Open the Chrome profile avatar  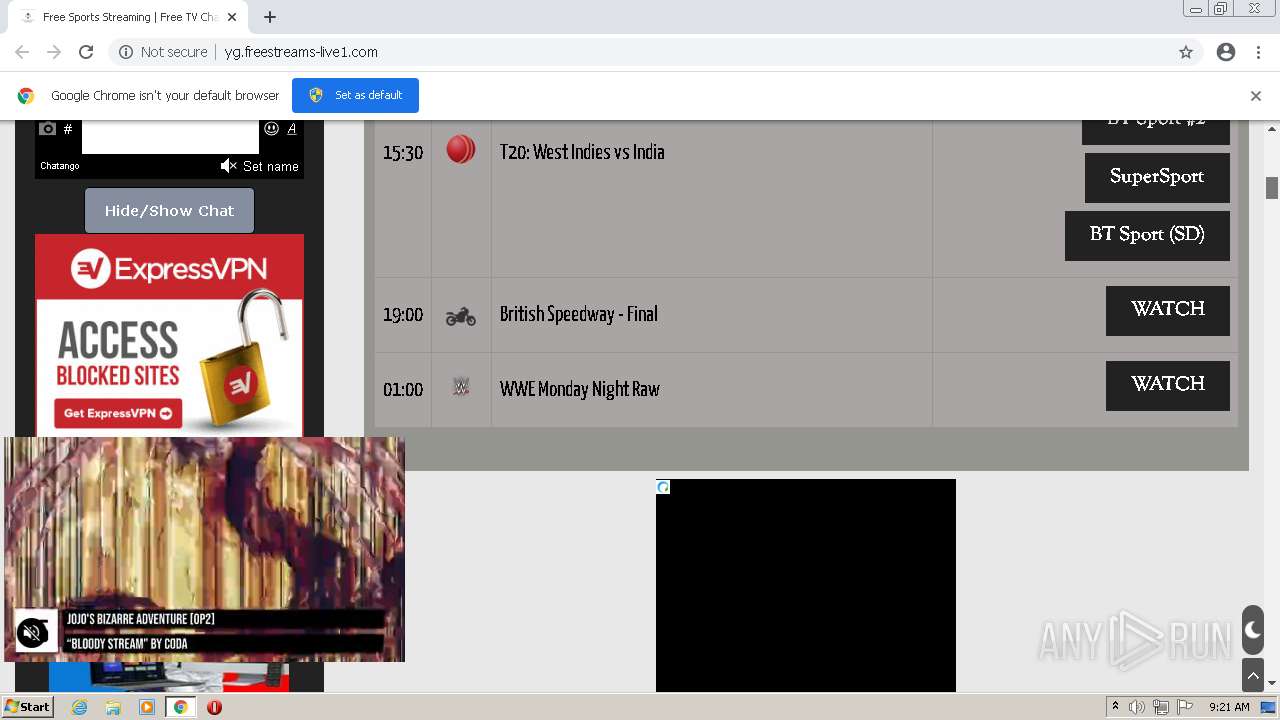pos(1226,52)
